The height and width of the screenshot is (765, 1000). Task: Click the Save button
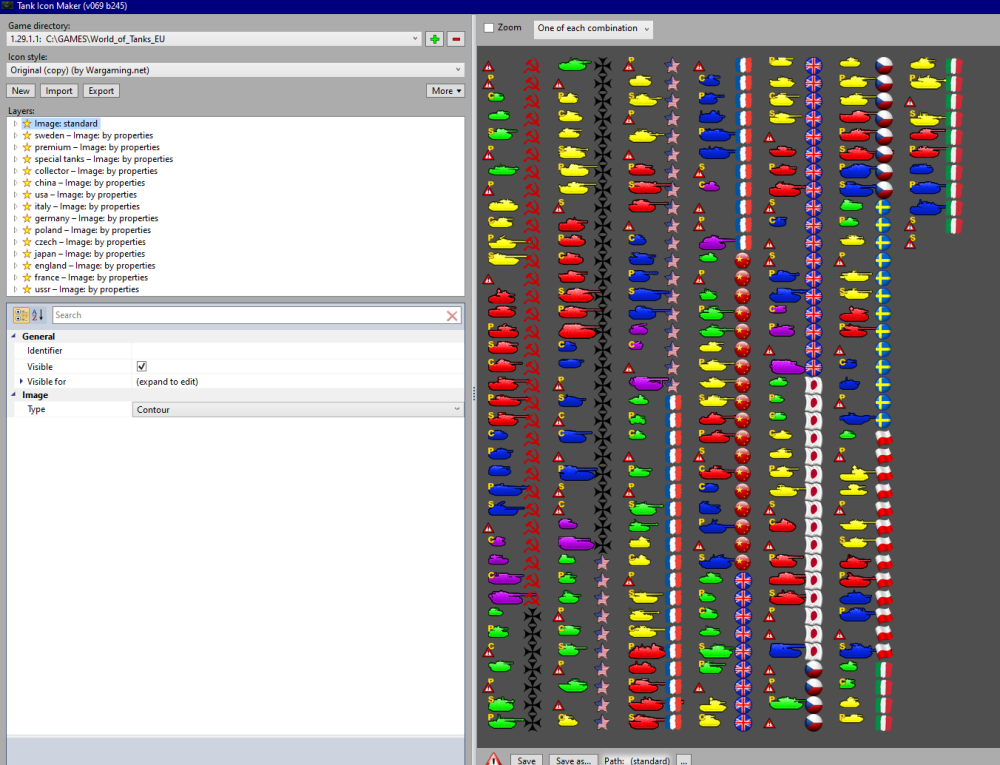pyautogui.click(x=526, y=761)
